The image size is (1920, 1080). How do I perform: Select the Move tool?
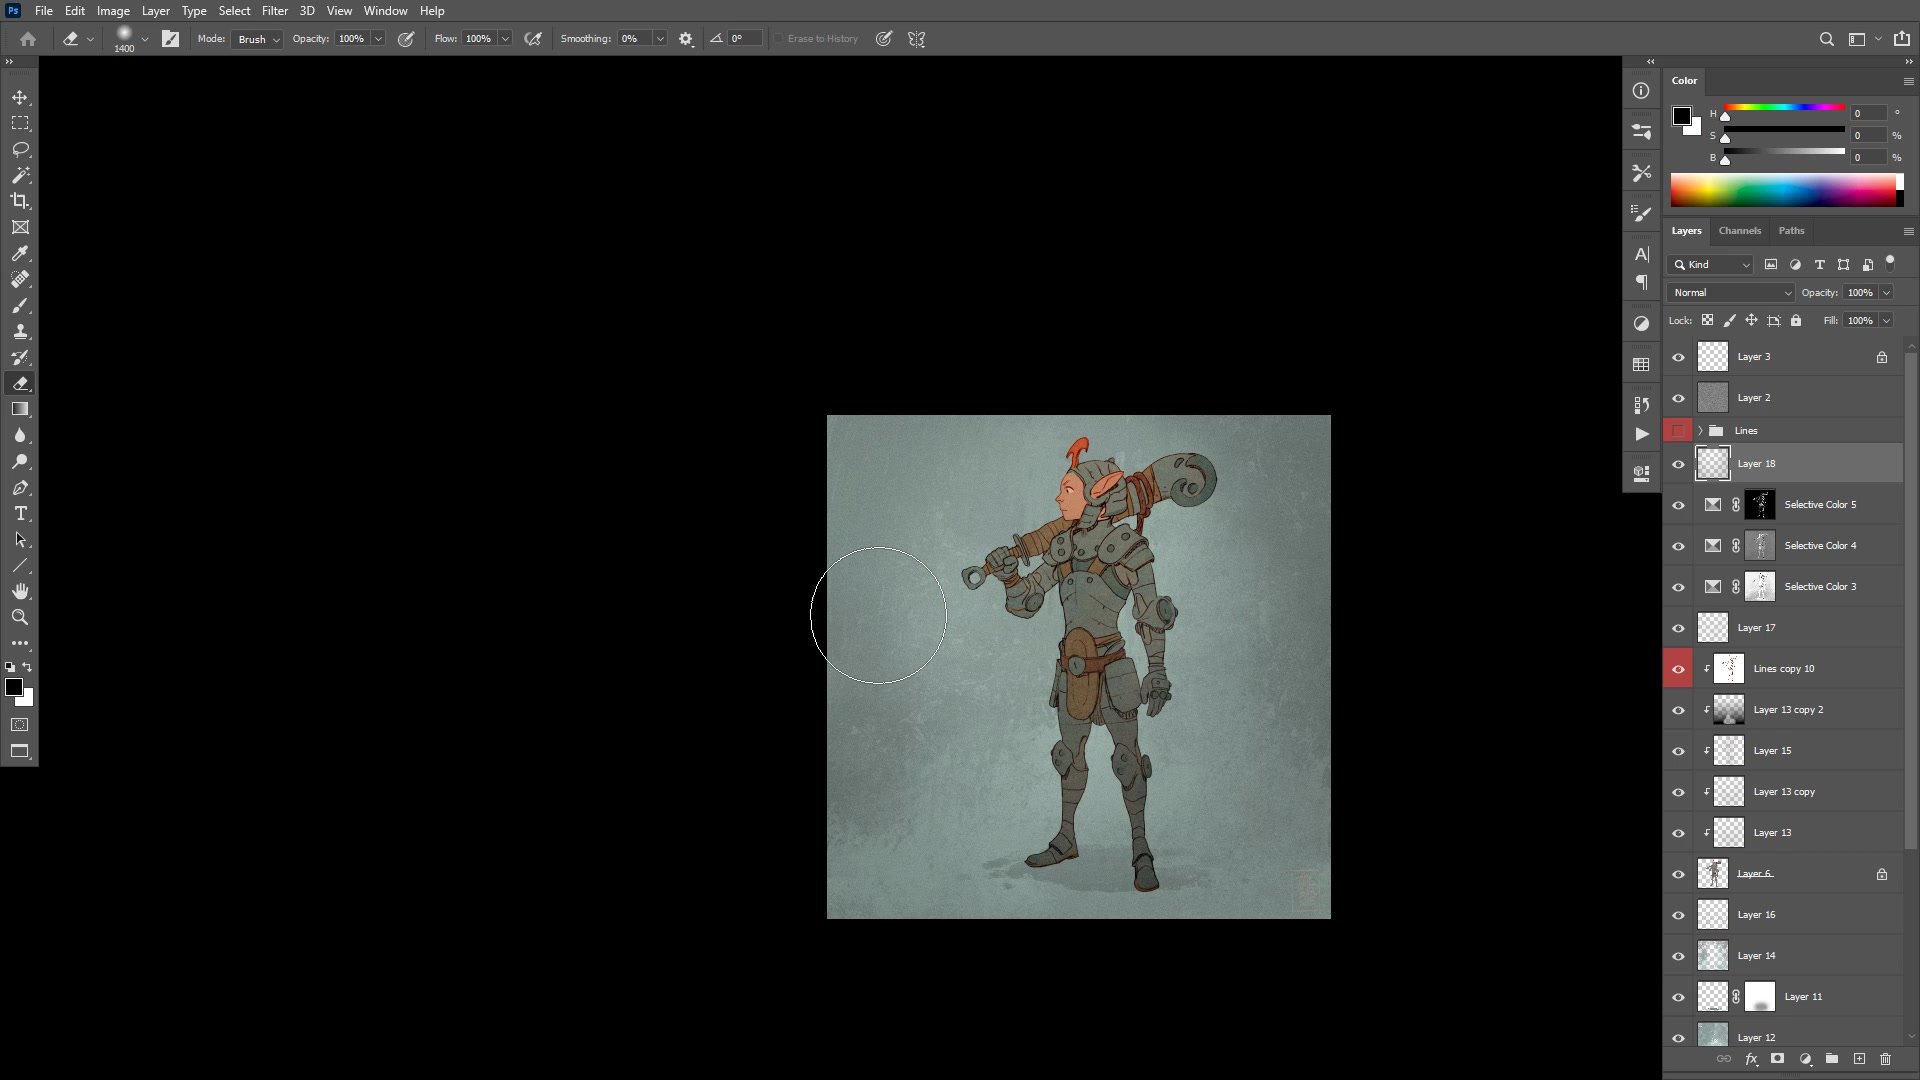20,97
